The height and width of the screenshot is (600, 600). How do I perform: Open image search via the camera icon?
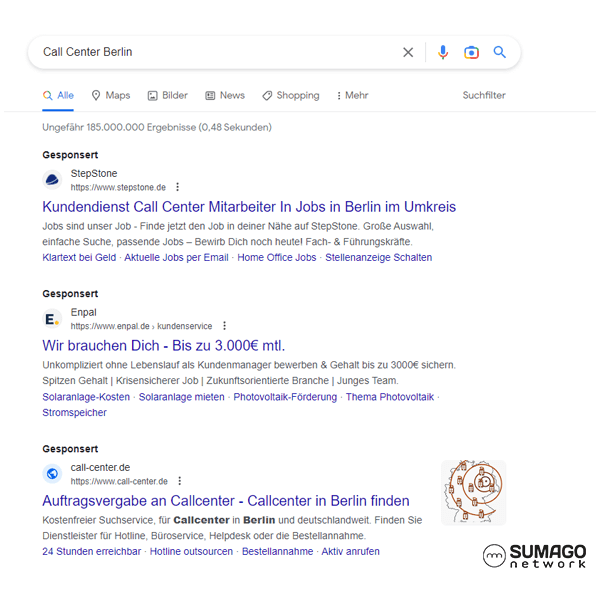[471, 52]
